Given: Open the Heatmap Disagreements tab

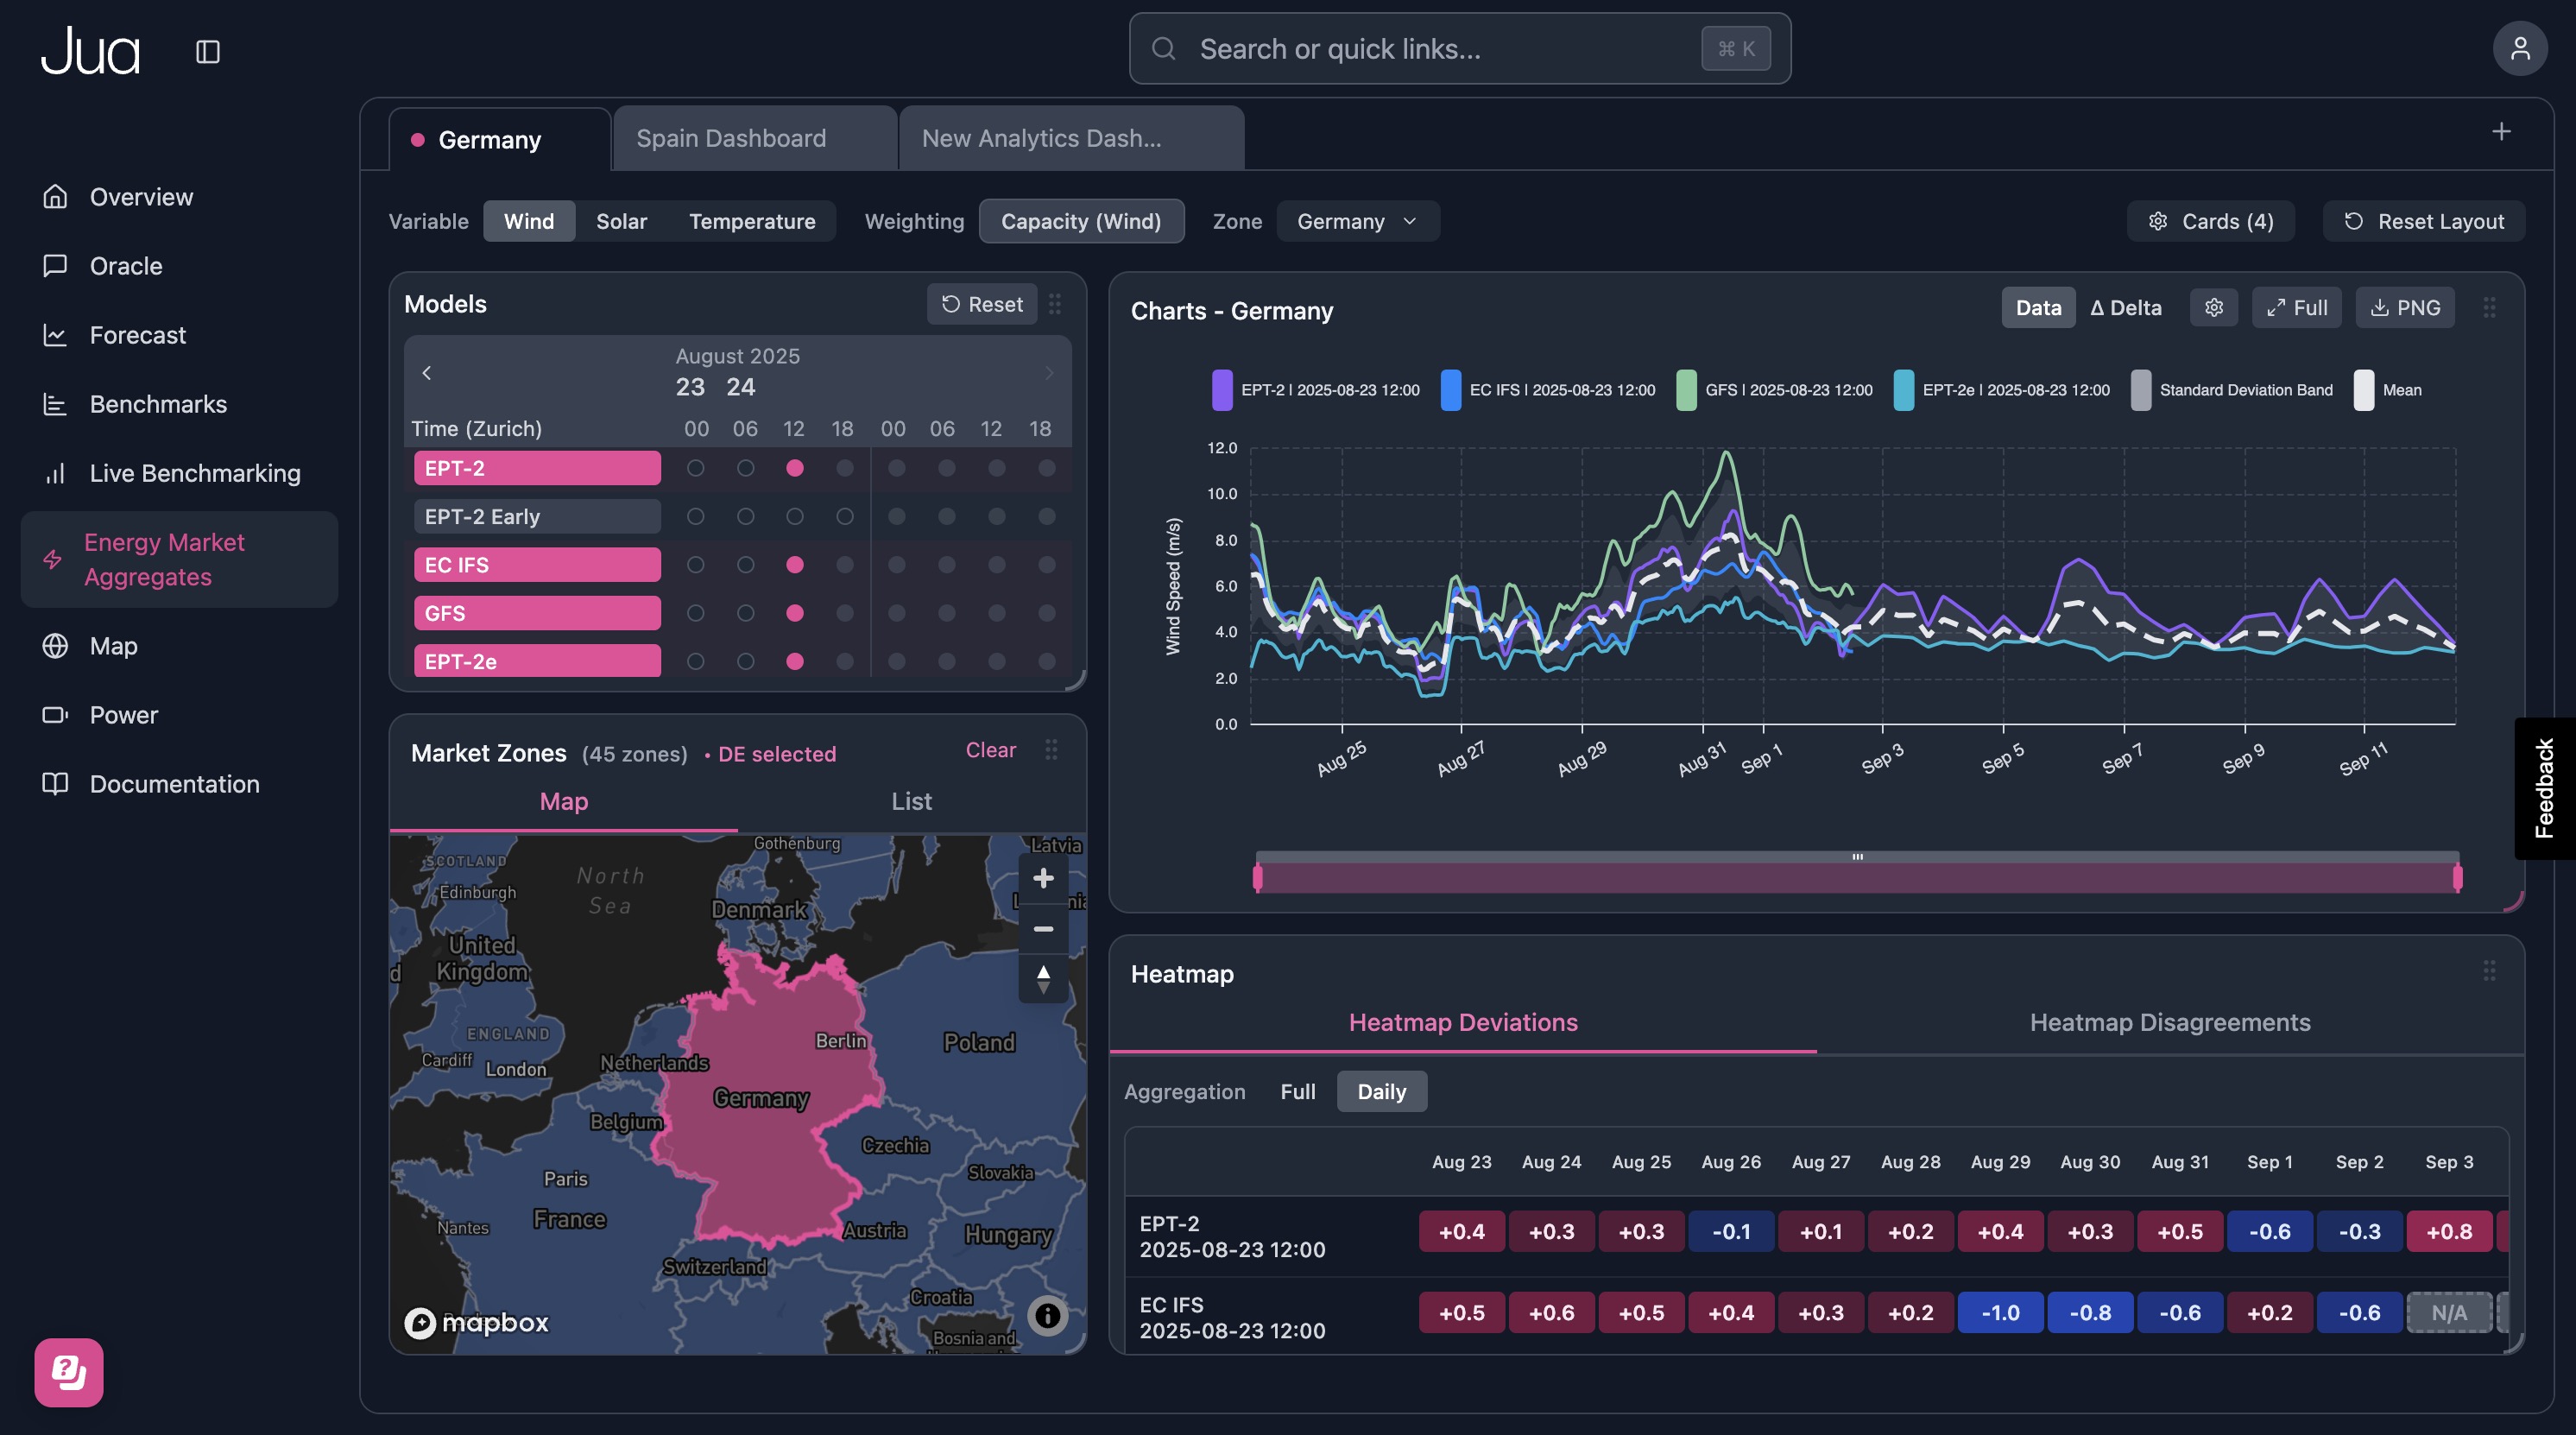Looking at the screenshot, I should click(x=2169, y=1021).
